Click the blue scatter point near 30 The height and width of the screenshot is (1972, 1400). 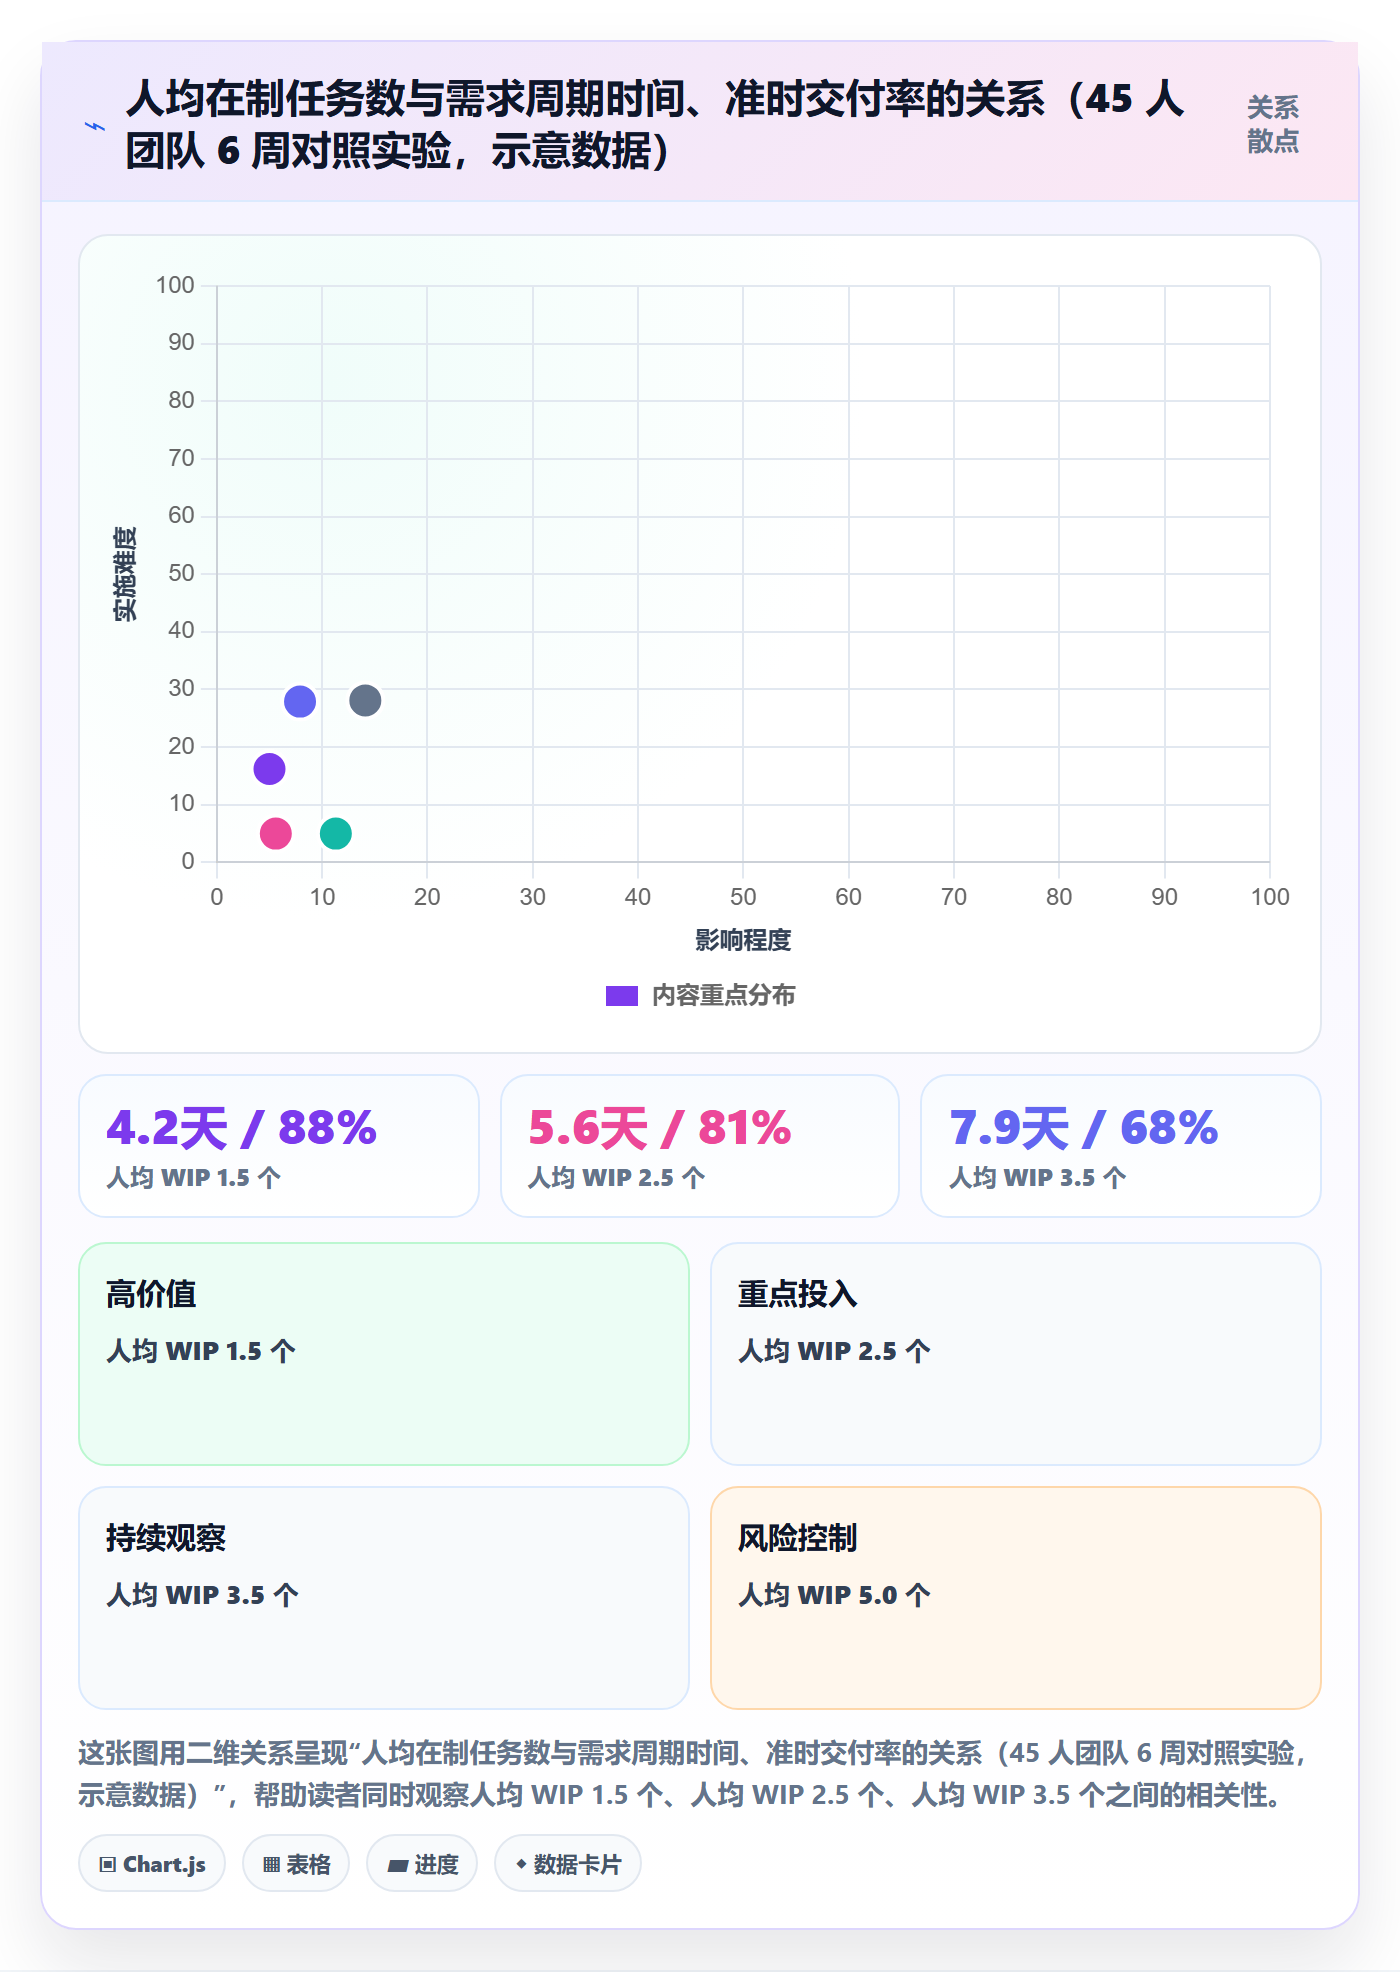[300, 701]
